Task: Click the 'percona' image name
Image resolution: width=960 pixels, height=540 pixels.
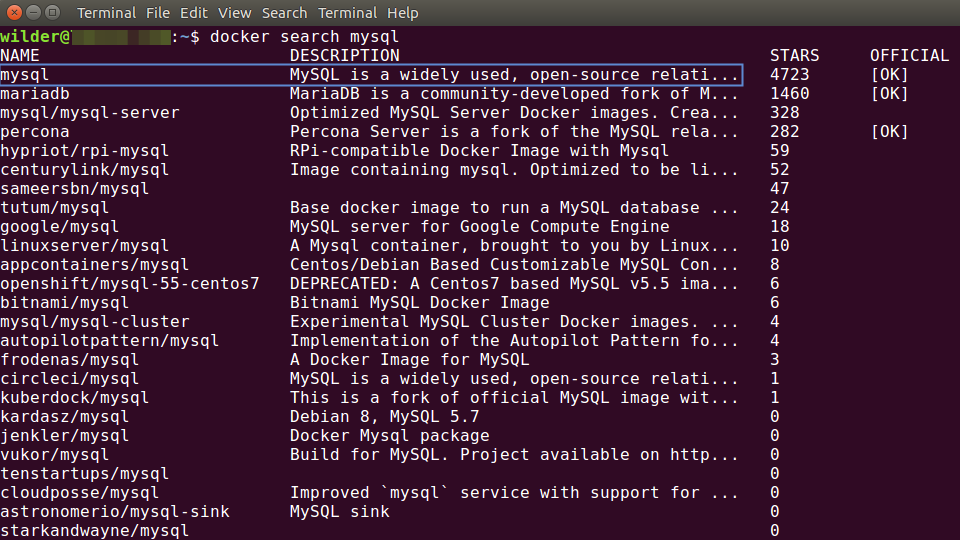Action: point(35,132)
